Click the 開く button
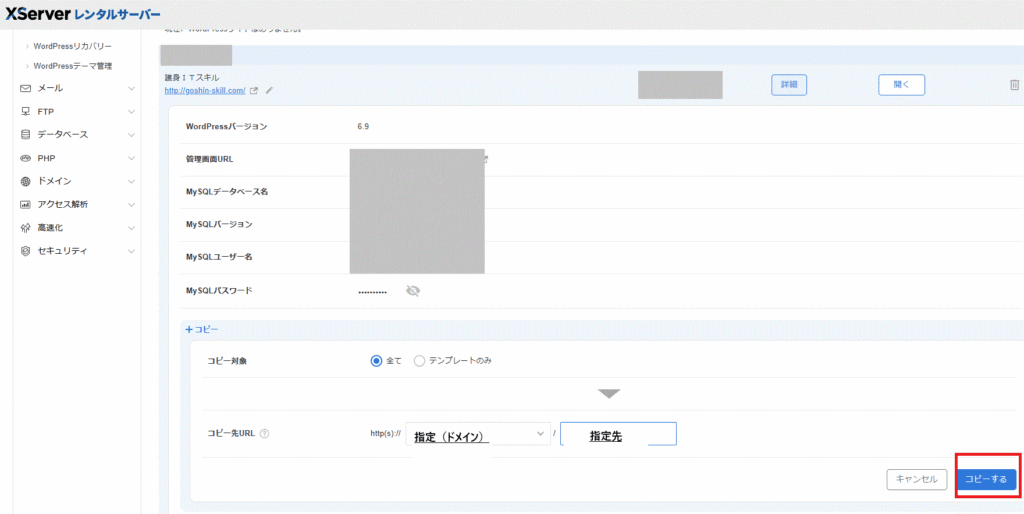 [x=901, y=85]
